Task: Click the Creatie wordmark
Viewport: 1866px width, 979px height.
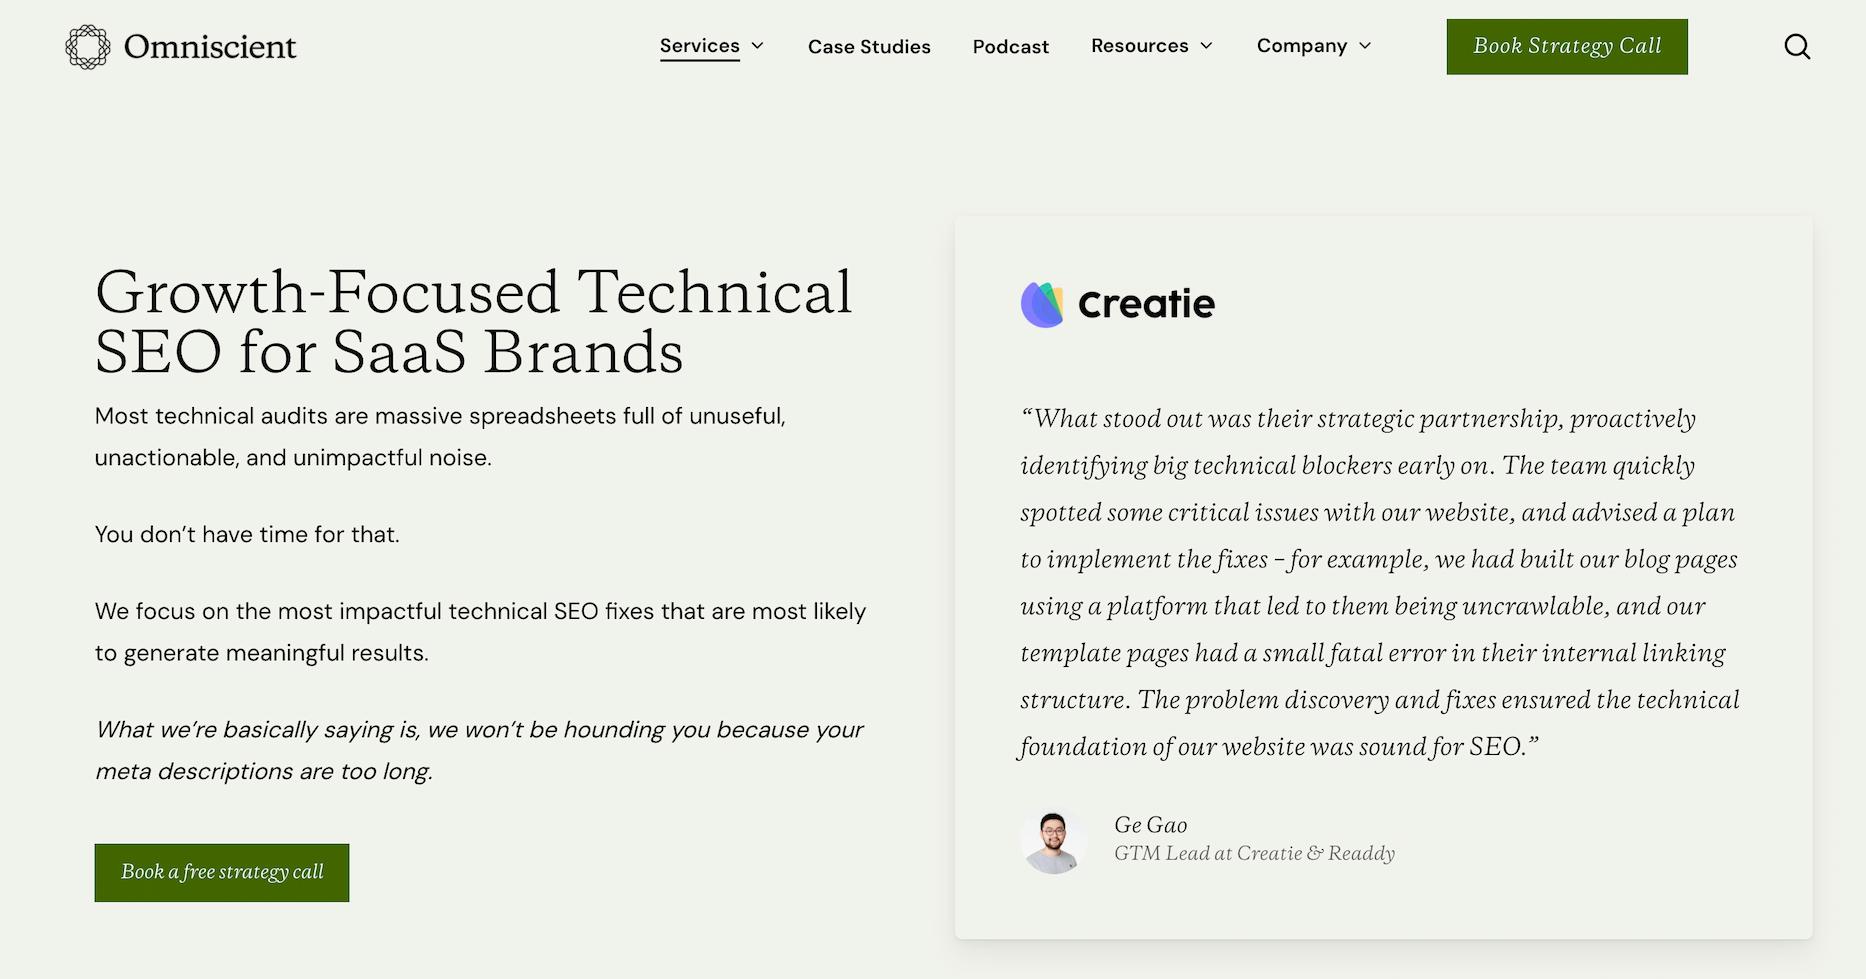Action: pos(1145,303)
